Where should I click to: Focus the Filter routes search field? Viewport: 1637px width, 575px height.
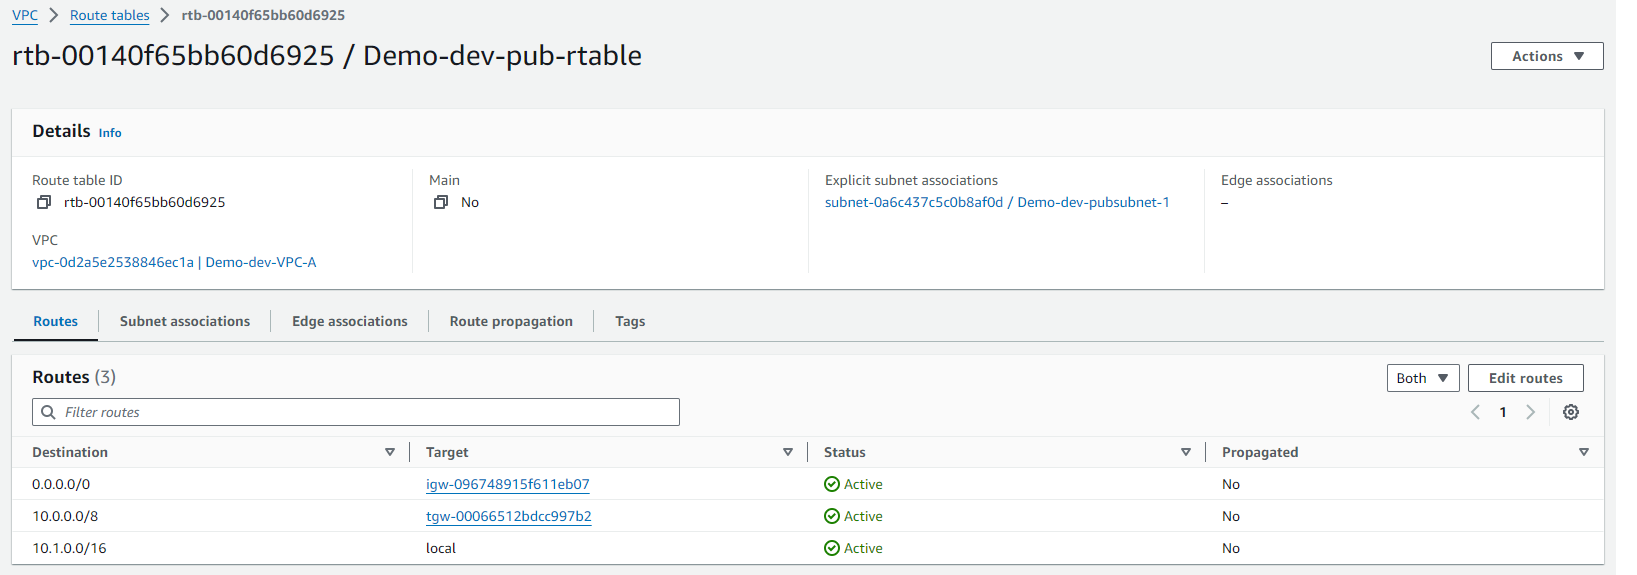click(356, 412)
